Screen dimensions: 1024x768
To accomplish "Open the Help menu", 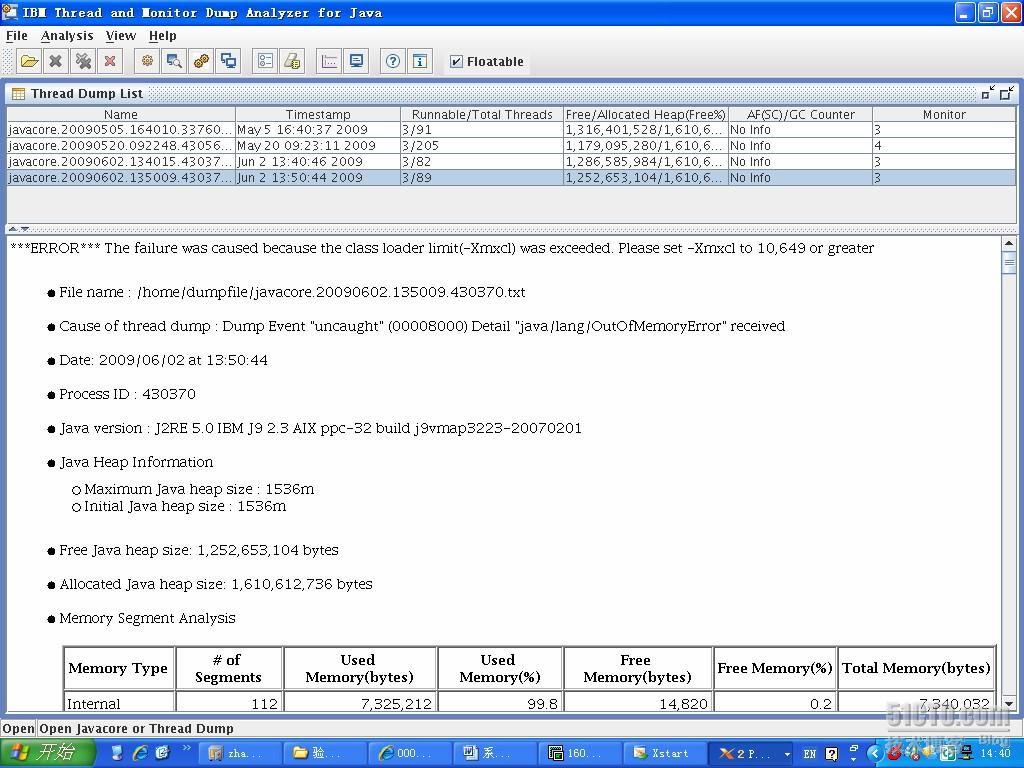I will (163, 36).
